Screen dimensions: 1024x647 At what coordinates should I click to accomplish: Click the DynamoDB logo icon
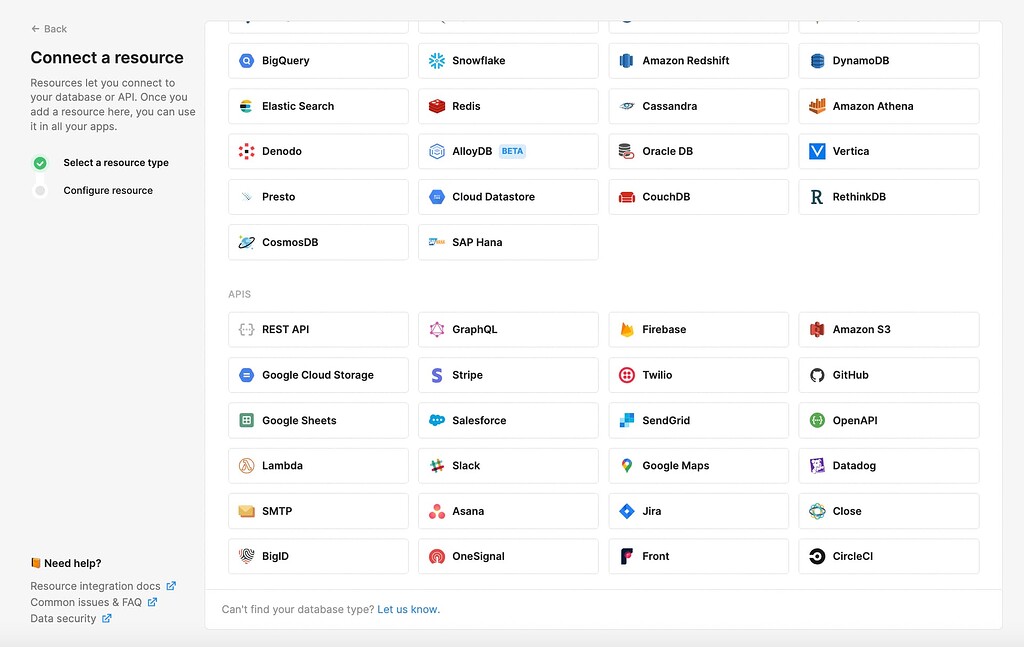point(817,61)
